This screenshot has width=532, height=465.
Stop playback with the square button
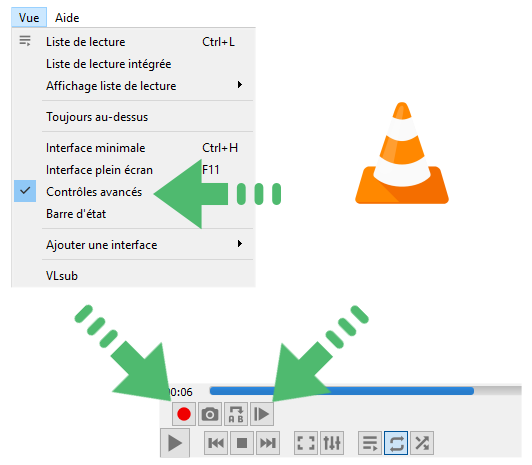[242, 443]
